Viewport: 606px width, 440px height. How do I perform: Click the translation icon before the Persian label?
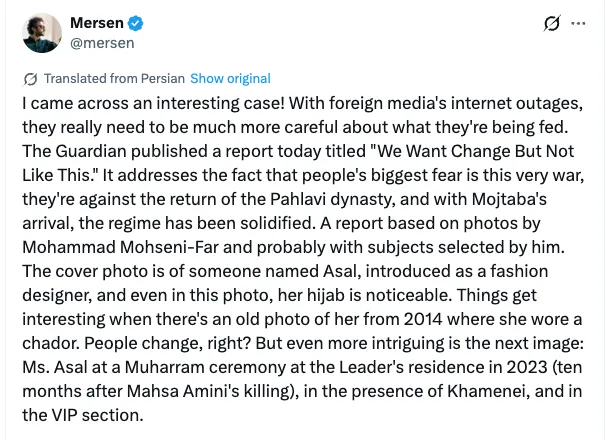point(30,79)
